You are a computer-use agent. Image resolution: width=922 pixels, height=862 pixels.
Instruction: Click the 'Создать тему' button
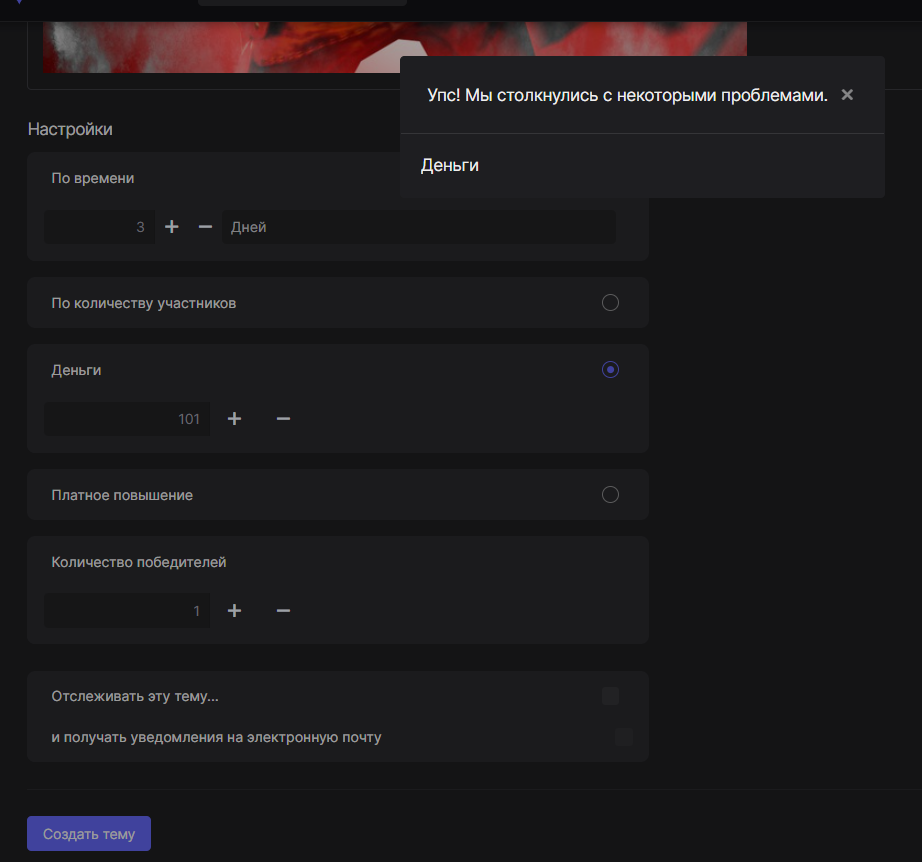89,834
